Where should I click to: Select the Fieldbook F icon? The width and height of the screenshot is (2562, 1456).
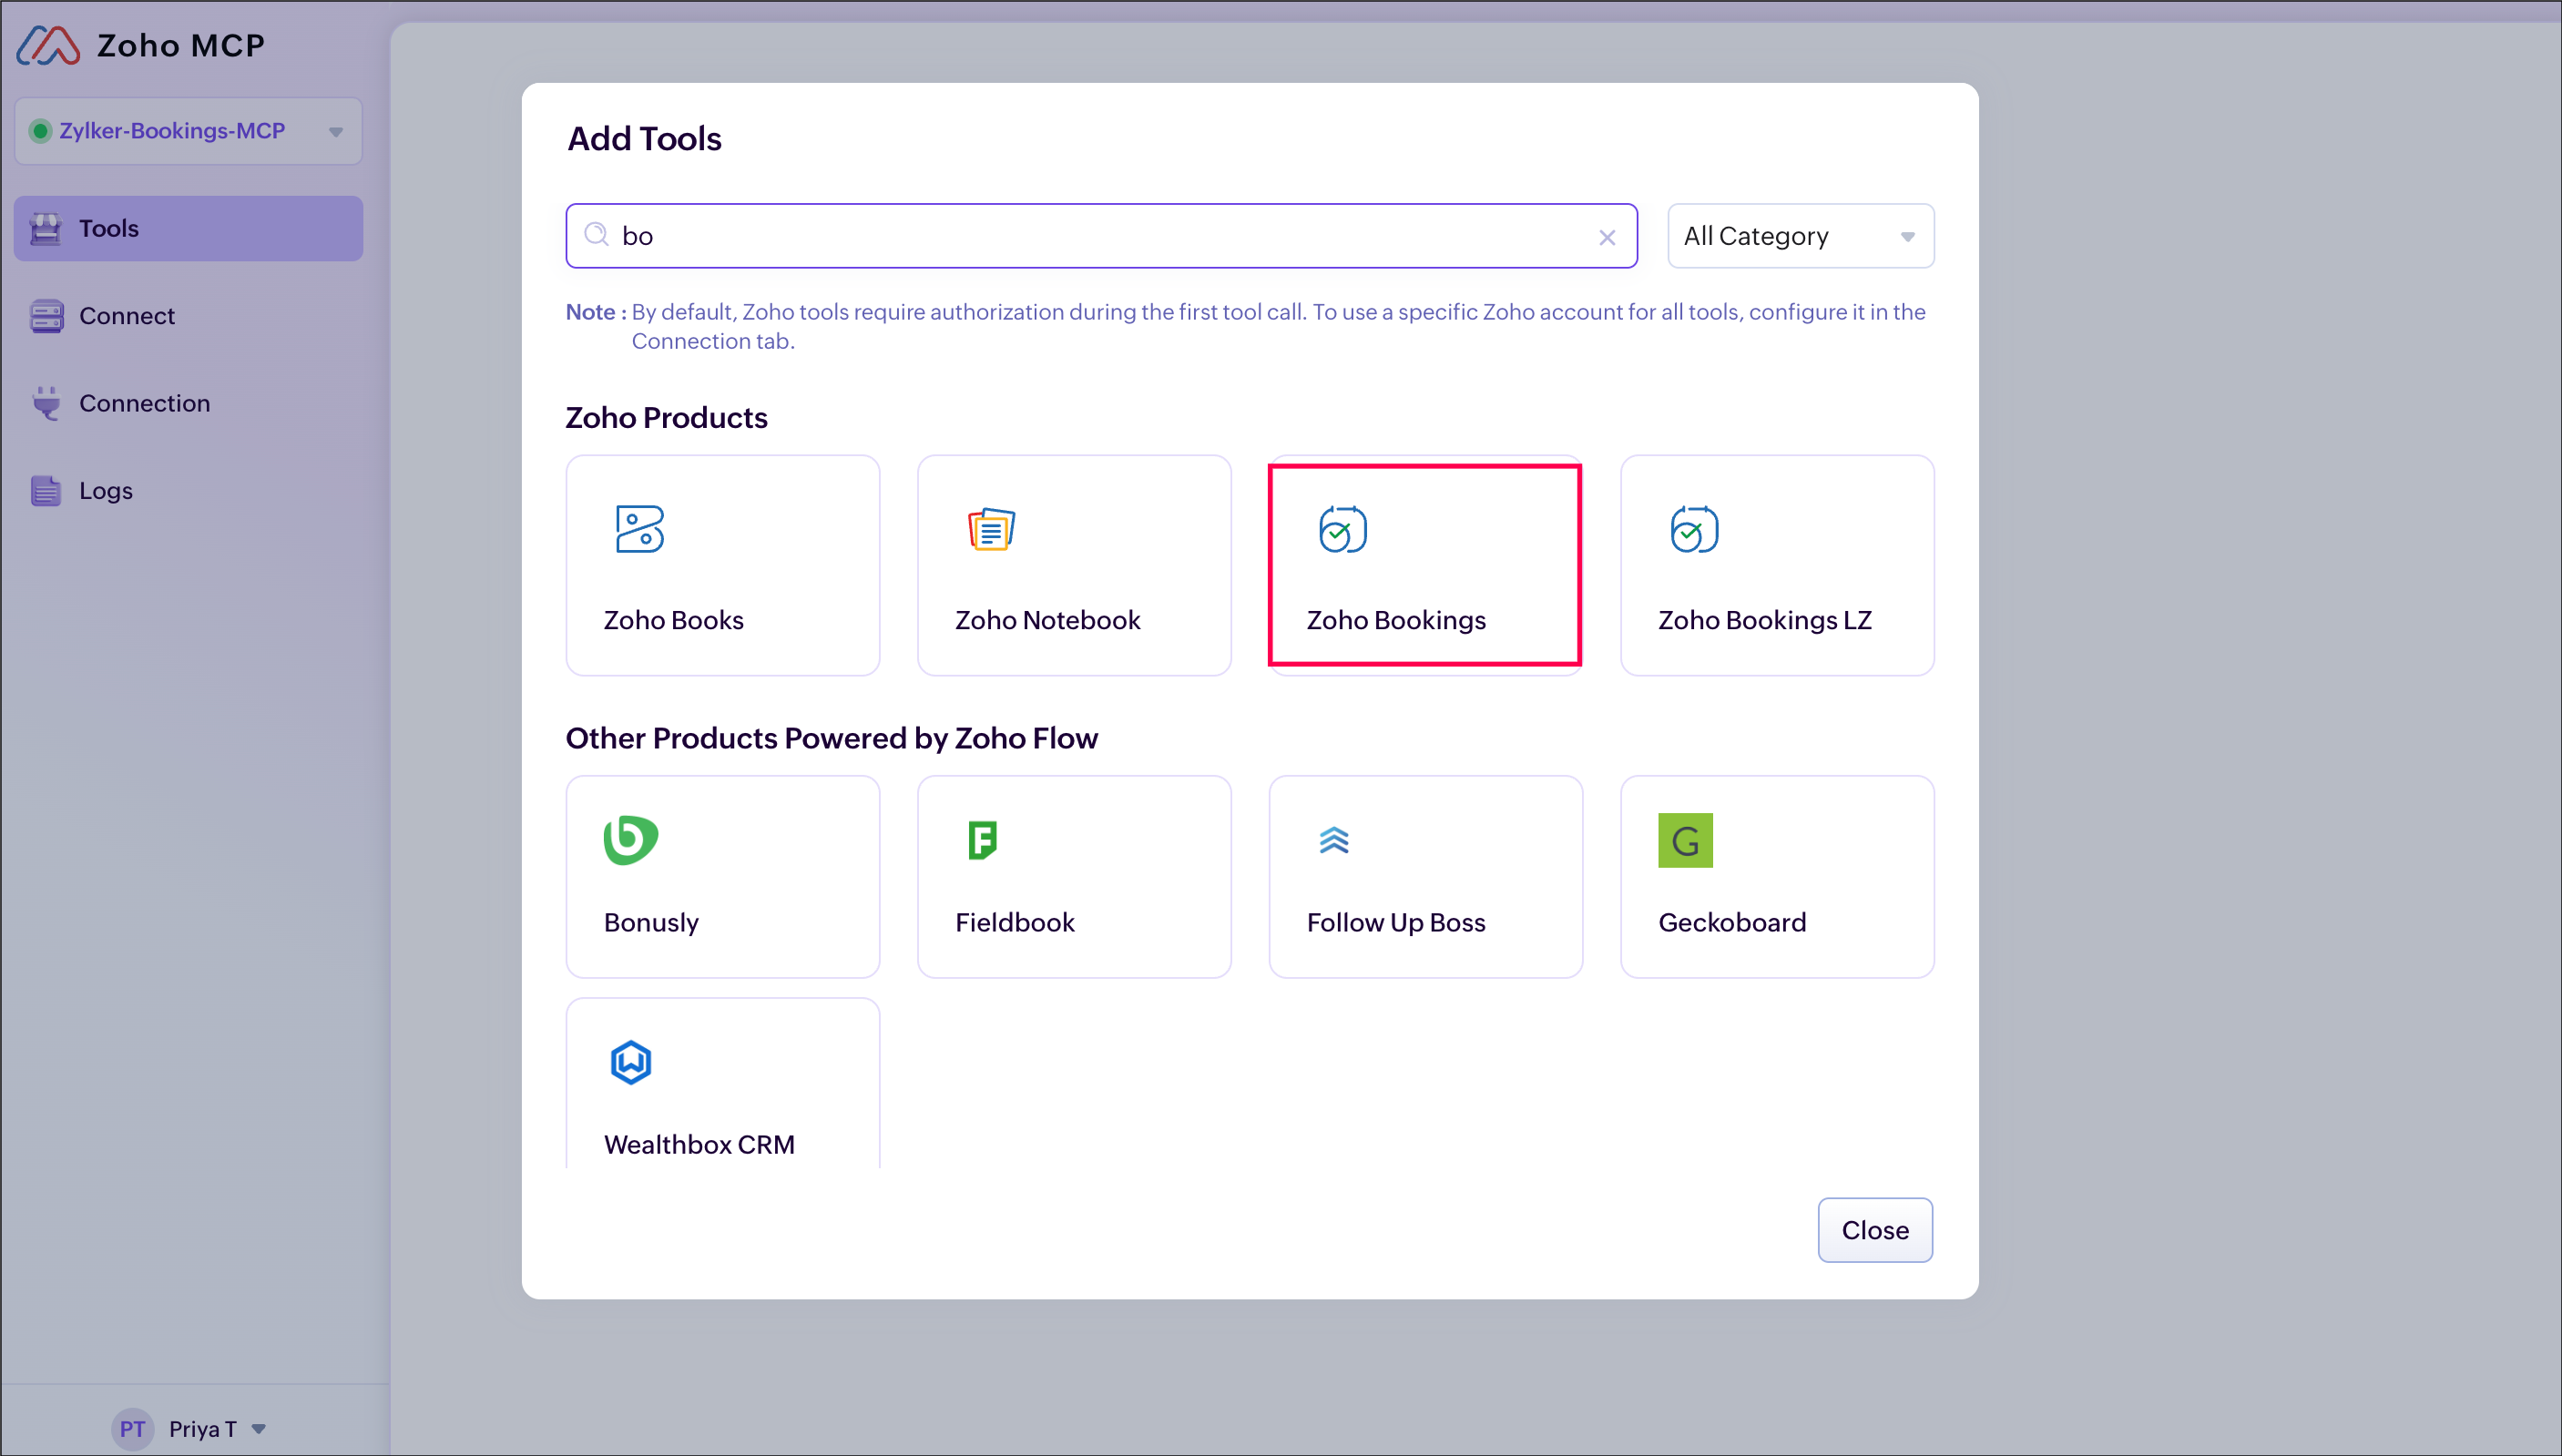(982, 840)
